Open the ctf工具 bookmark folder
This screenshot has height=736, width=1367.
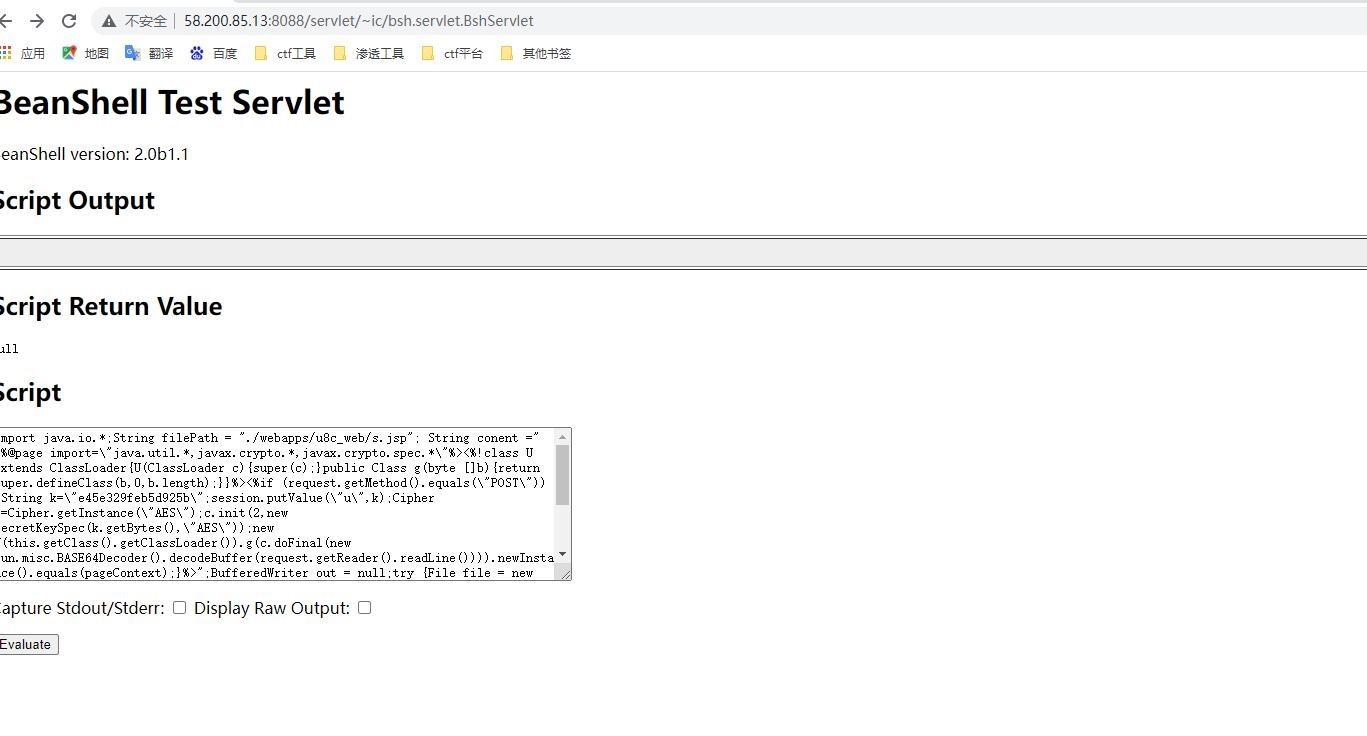tap(286, 53)
